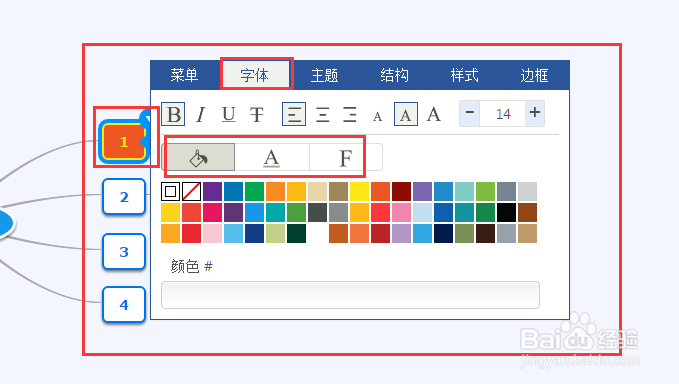Screen dimensions: 679x384
Task: Select the paint bucket fill color mode
Action: pyautogui.click(x=199, y=158)
